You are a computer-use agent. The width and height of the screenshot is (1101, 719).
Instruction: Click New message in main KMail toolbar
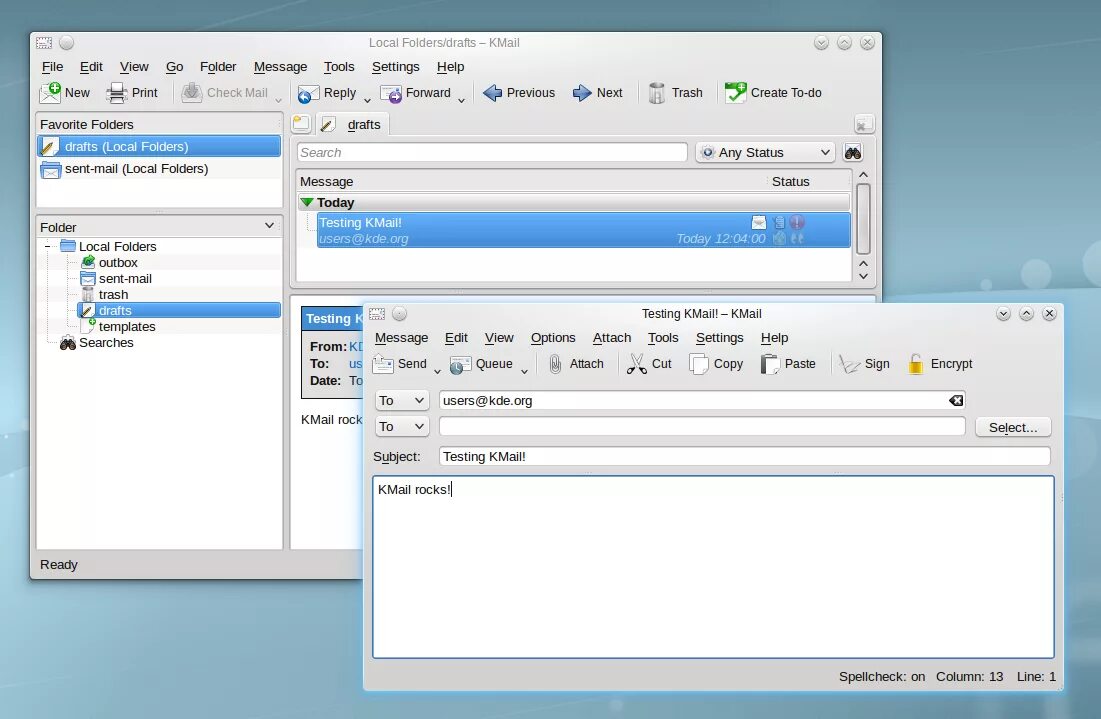point(65,93)
